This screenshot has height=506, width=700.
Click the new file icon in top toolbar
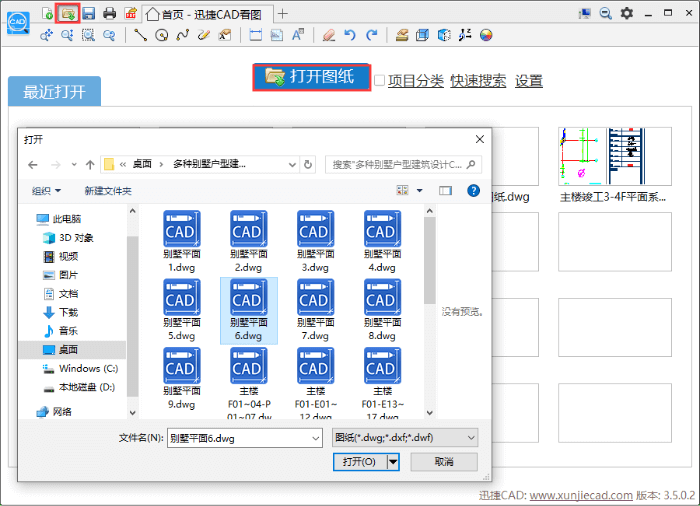47,13
